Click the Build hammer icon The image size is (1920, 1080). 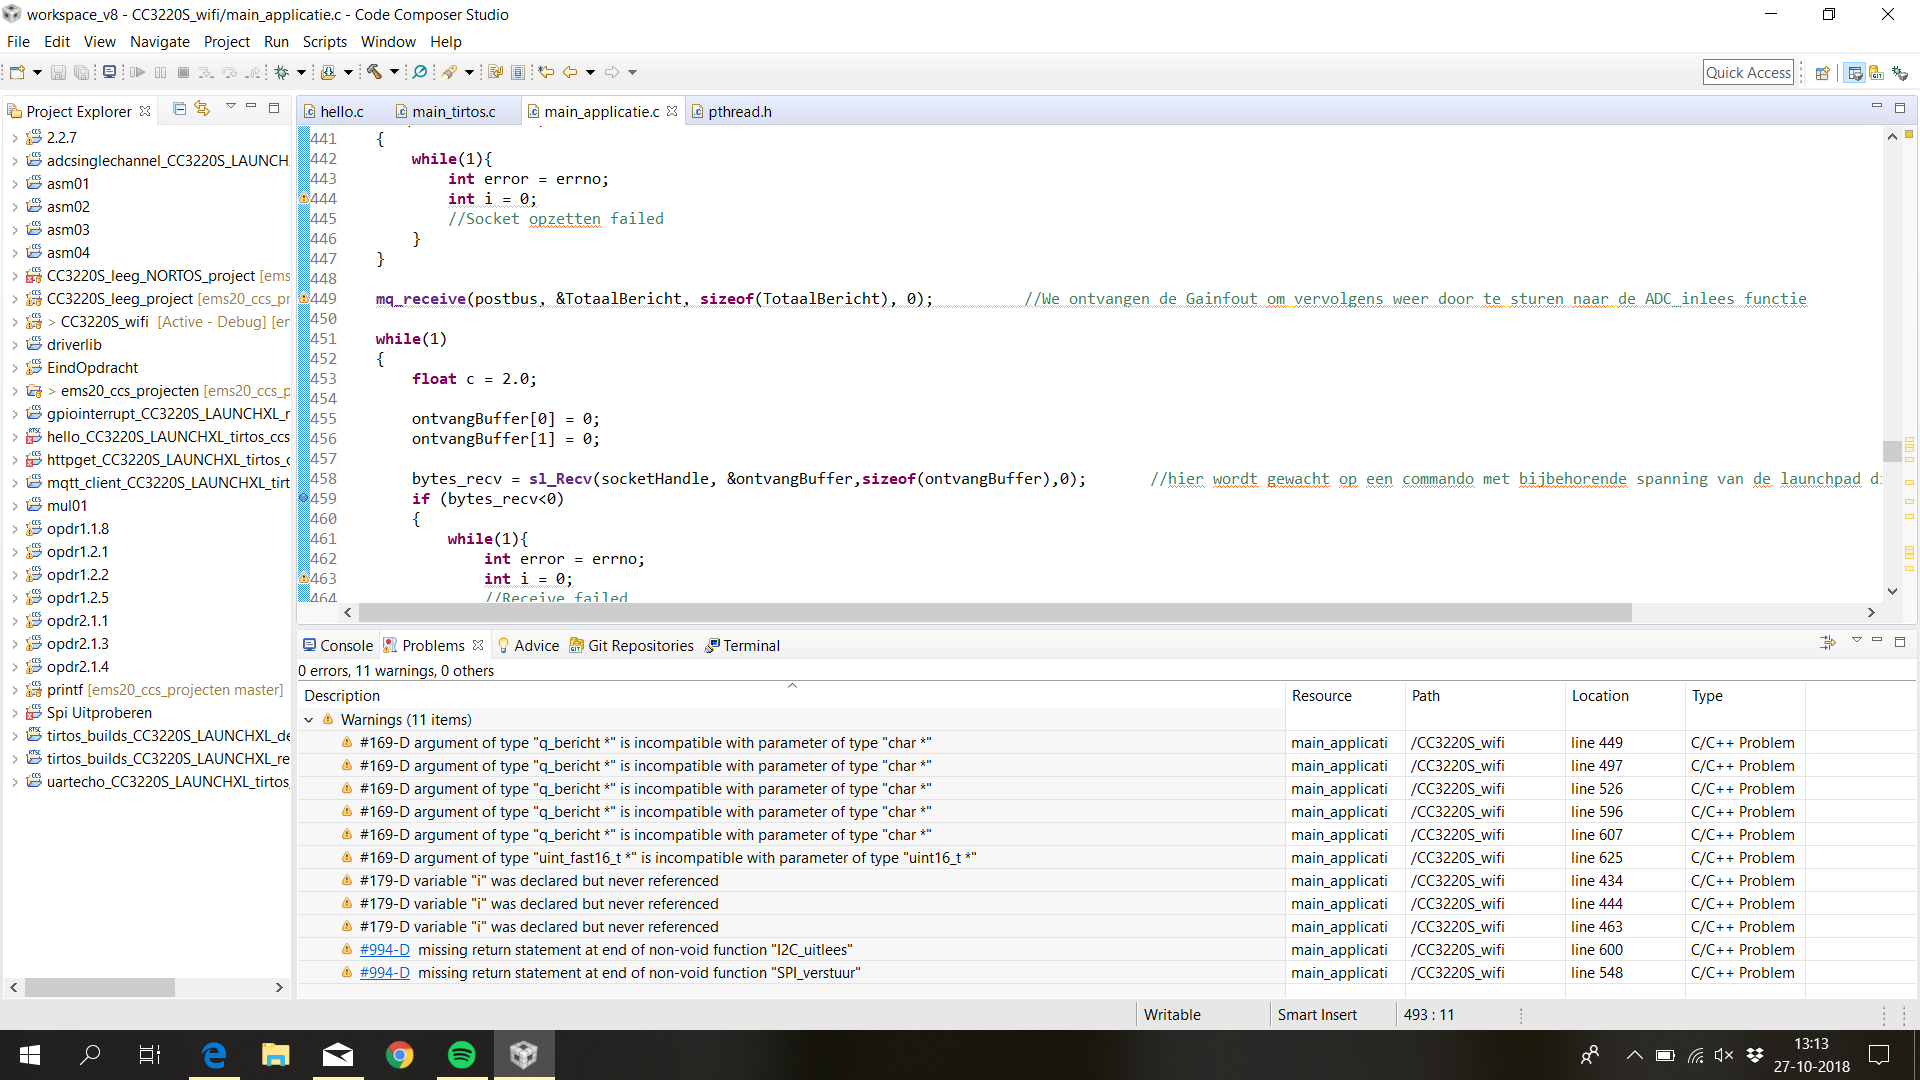(x=374, y=72)
